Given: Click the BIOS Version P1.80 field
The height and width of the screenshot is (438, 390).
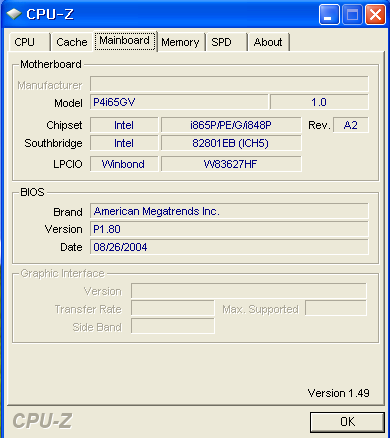Looking at the screenshot, I should click(x=229, y=229).
